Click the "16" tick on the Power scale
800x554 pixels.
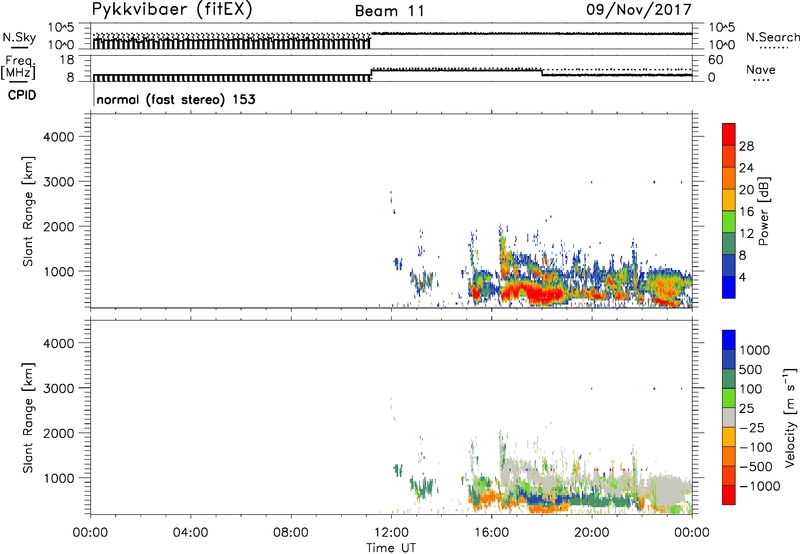(x=746, y=212)
